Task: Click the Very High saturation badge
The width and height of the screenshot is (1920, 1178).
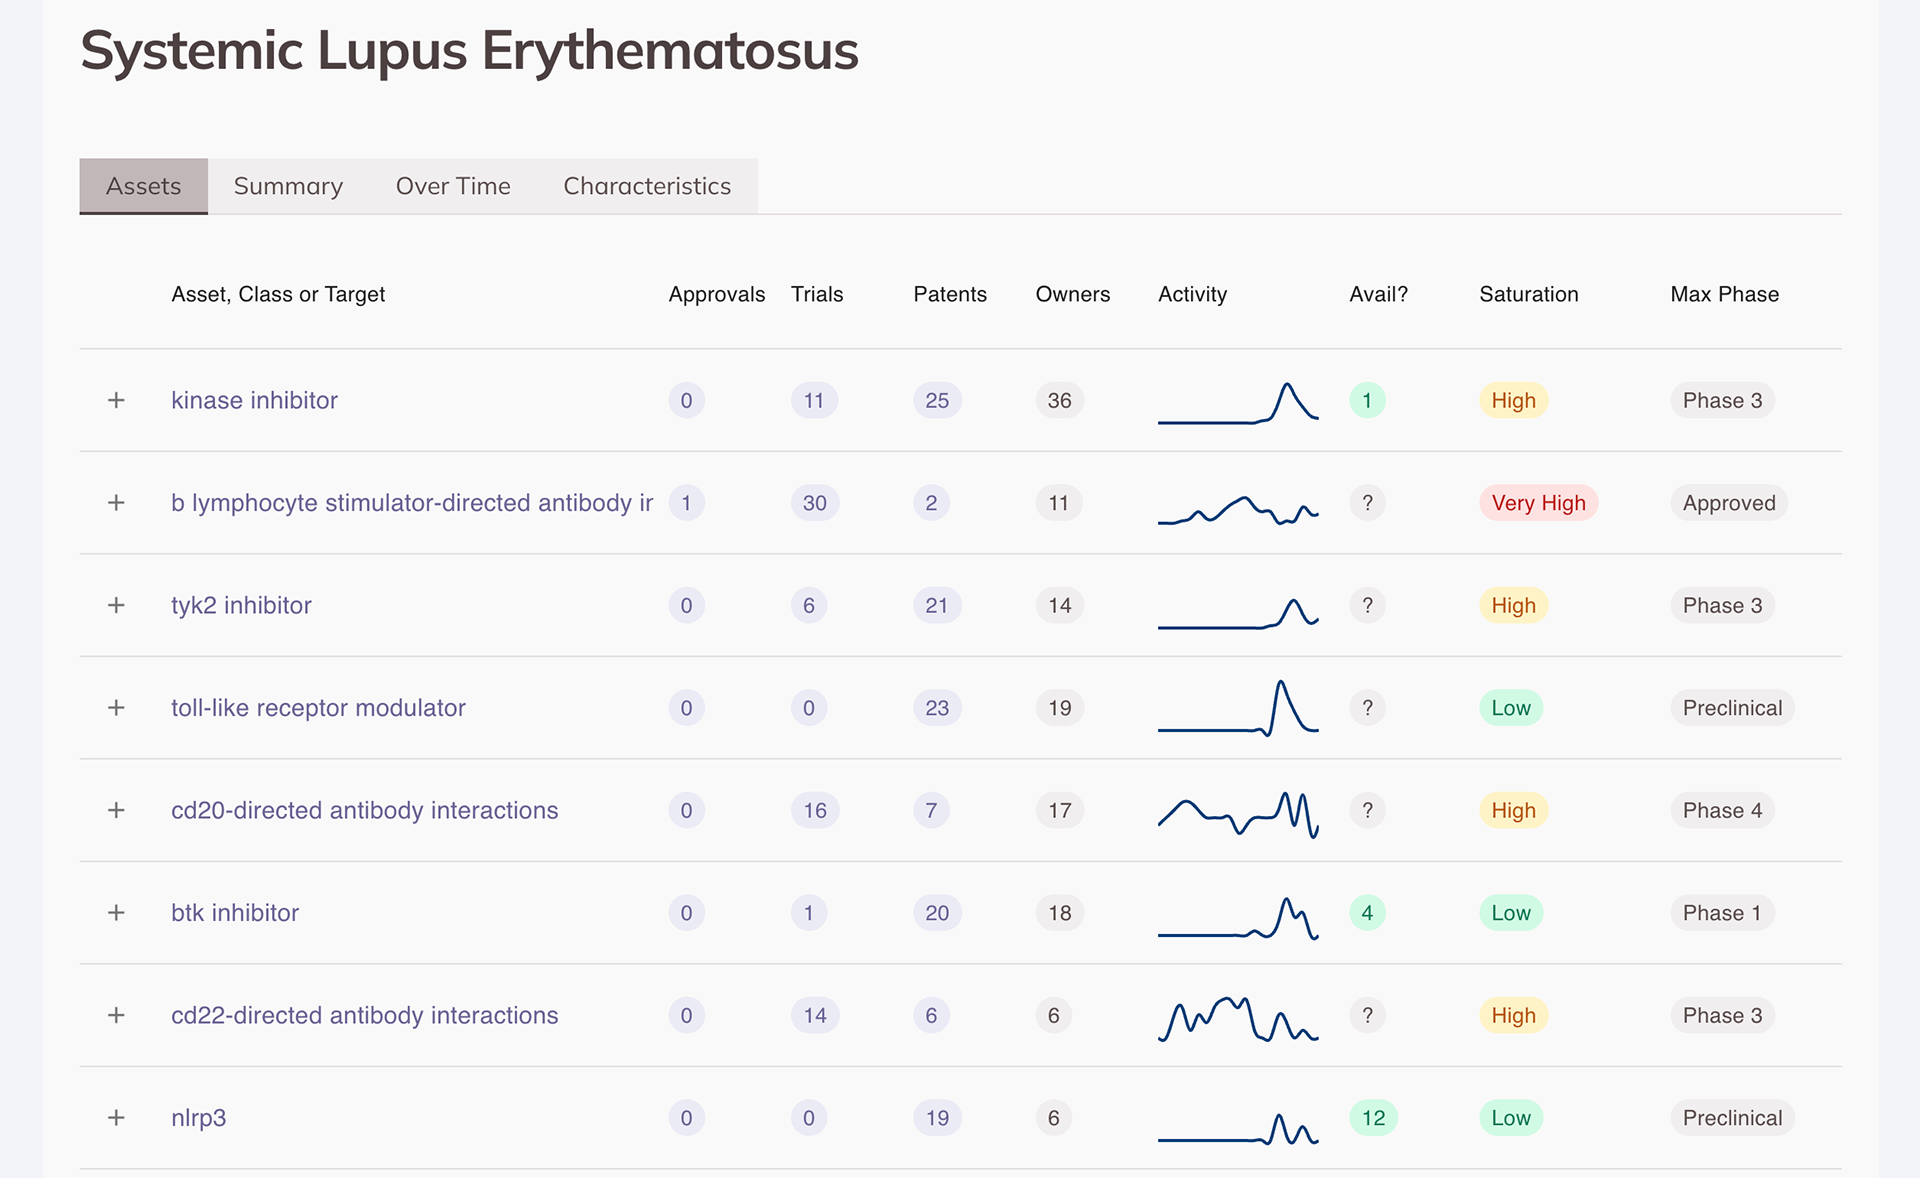Action: [1538, 503]
